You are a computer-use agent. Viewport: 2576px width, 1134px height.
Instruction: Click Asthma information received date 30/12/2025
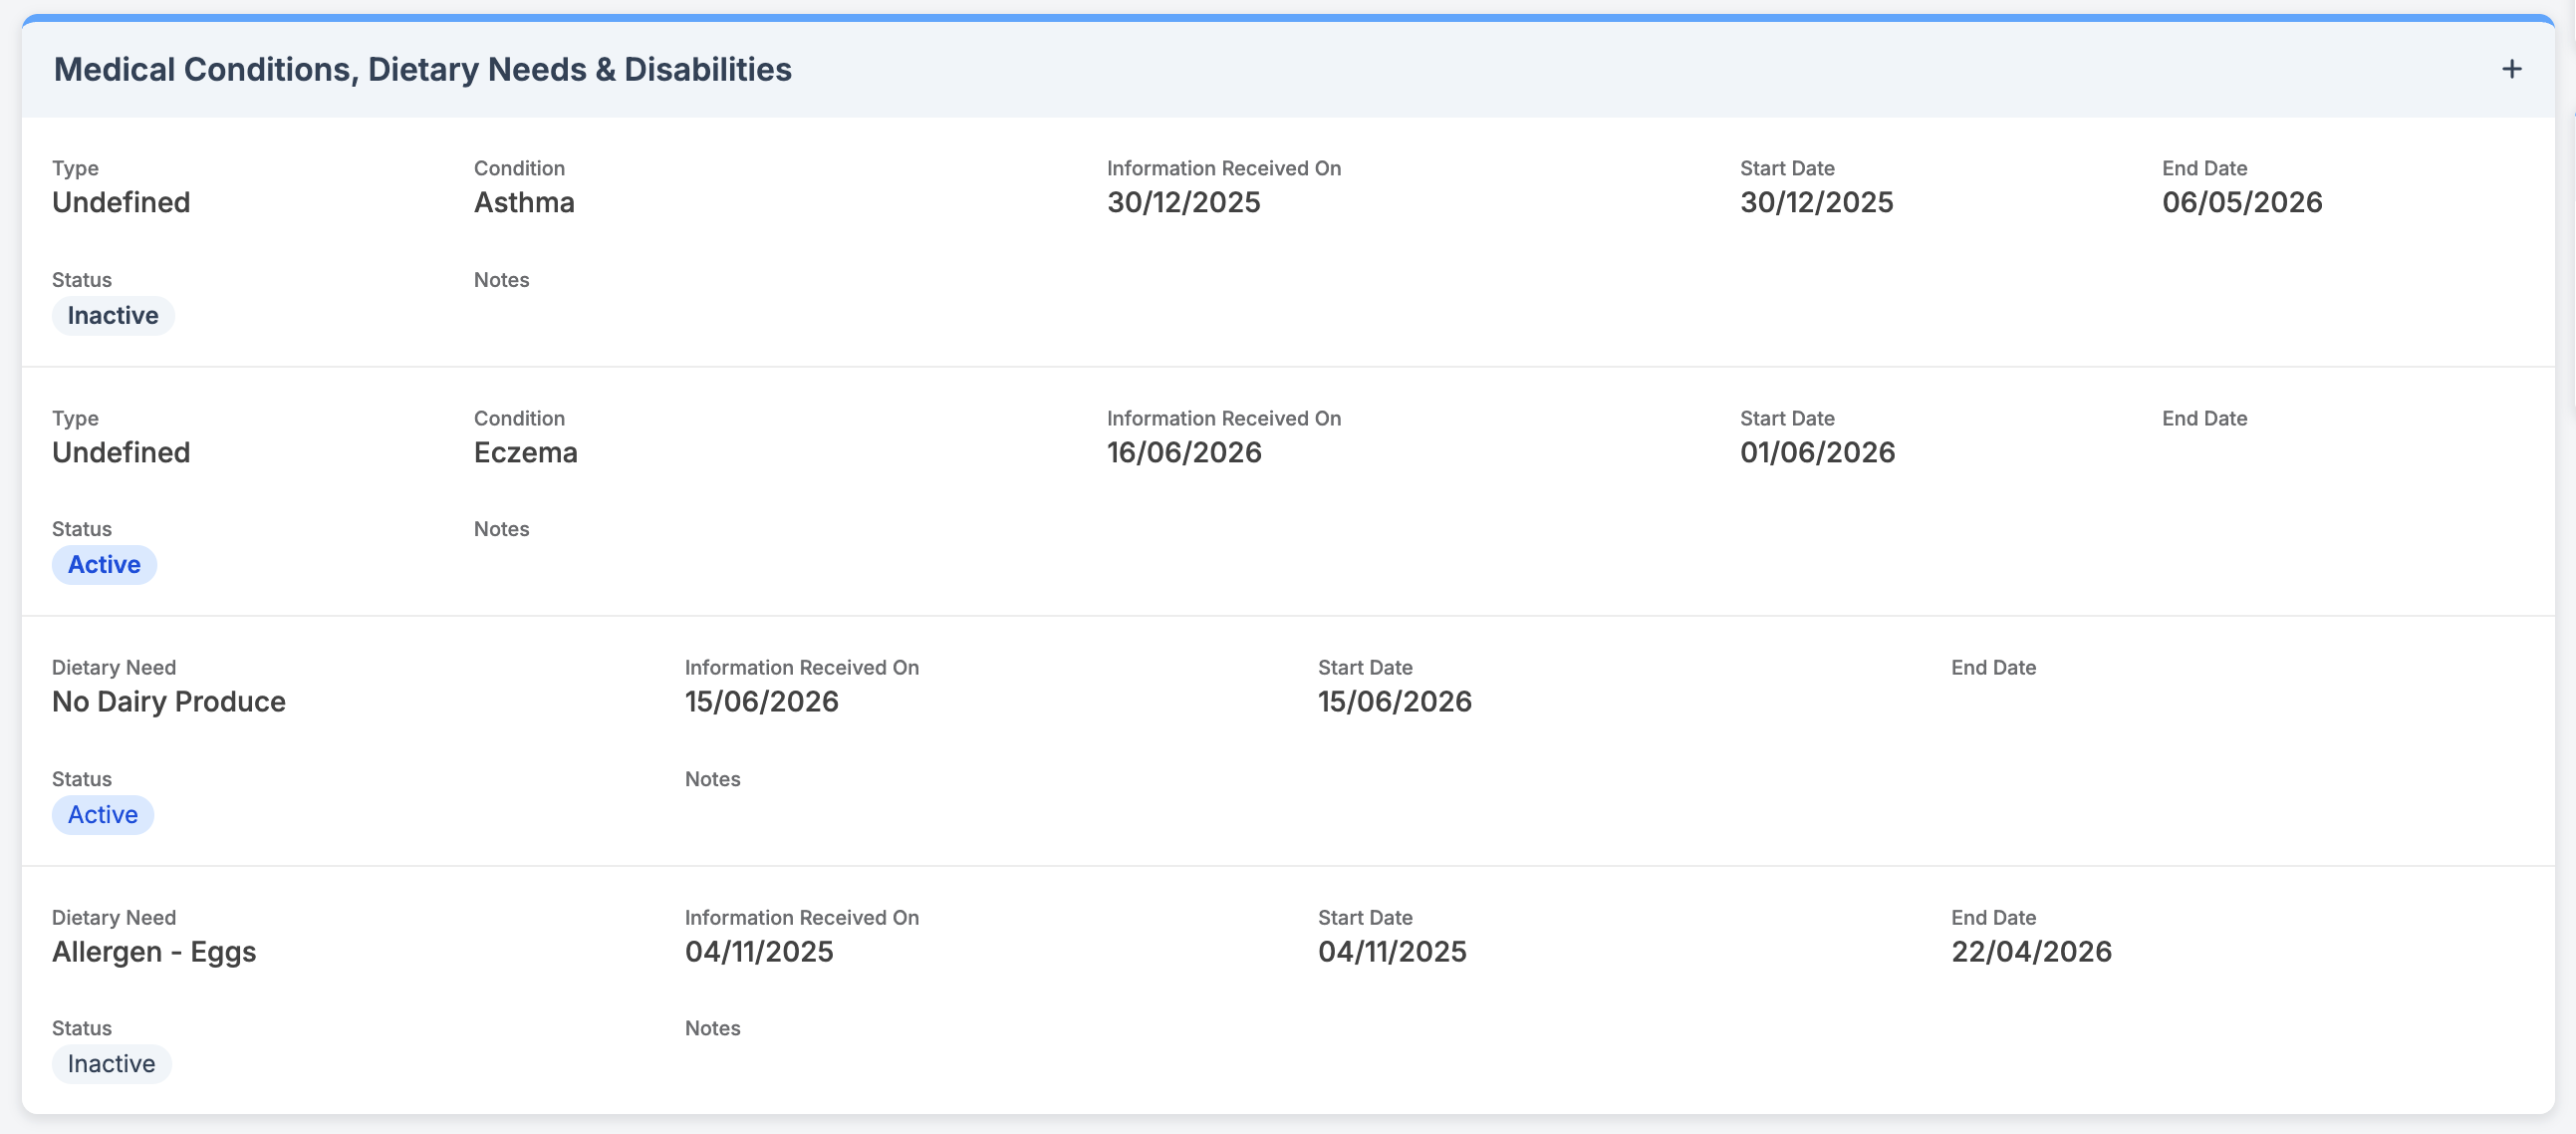[1183, 202]
